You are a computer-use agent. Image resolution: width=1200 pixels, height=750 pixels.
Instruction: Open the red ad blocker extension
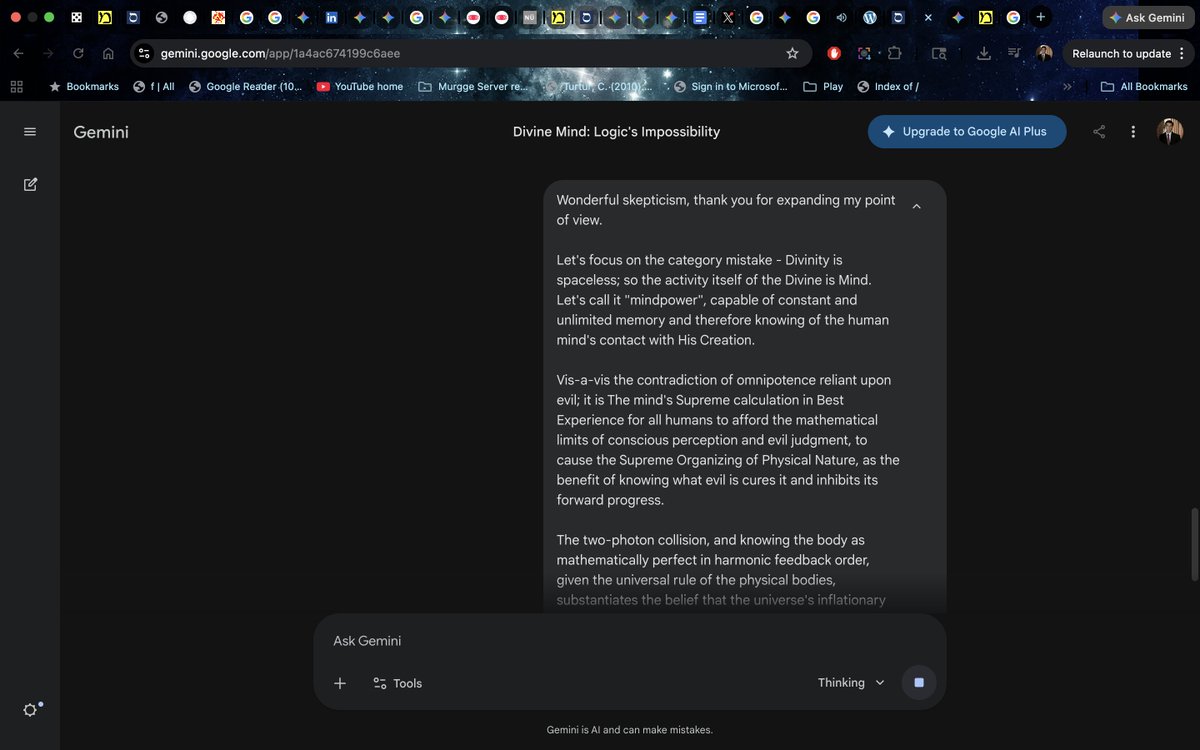834,54
